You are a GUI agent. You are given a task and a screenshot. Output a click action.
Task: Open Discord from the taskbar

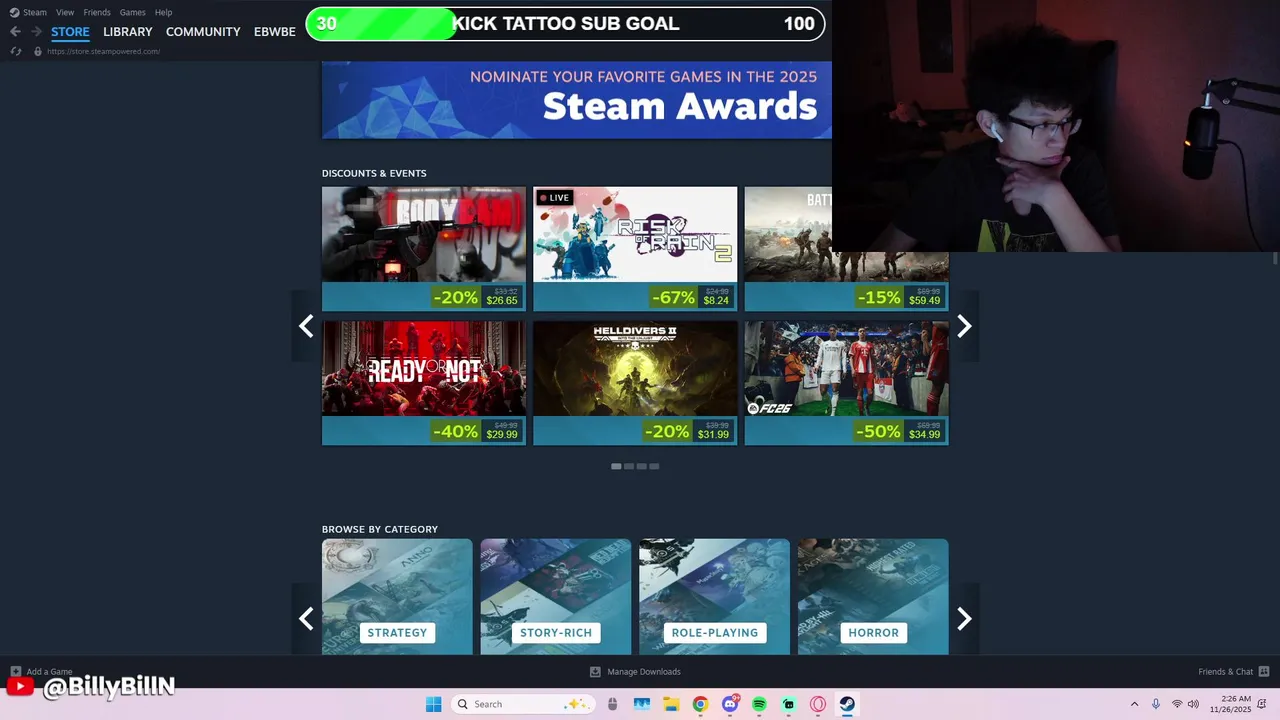pos(730,704)
